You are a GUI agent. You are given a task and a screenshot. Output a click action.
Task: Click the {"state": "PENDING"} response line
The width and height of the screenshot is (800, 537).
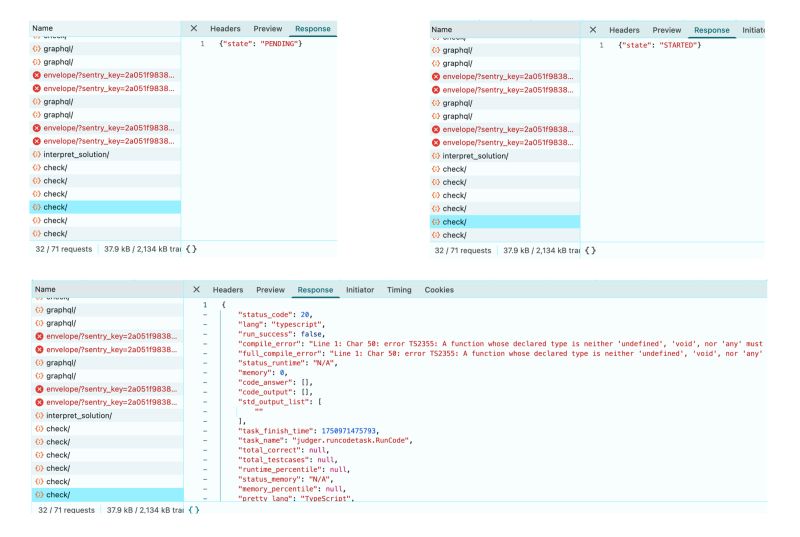[261, 44]
